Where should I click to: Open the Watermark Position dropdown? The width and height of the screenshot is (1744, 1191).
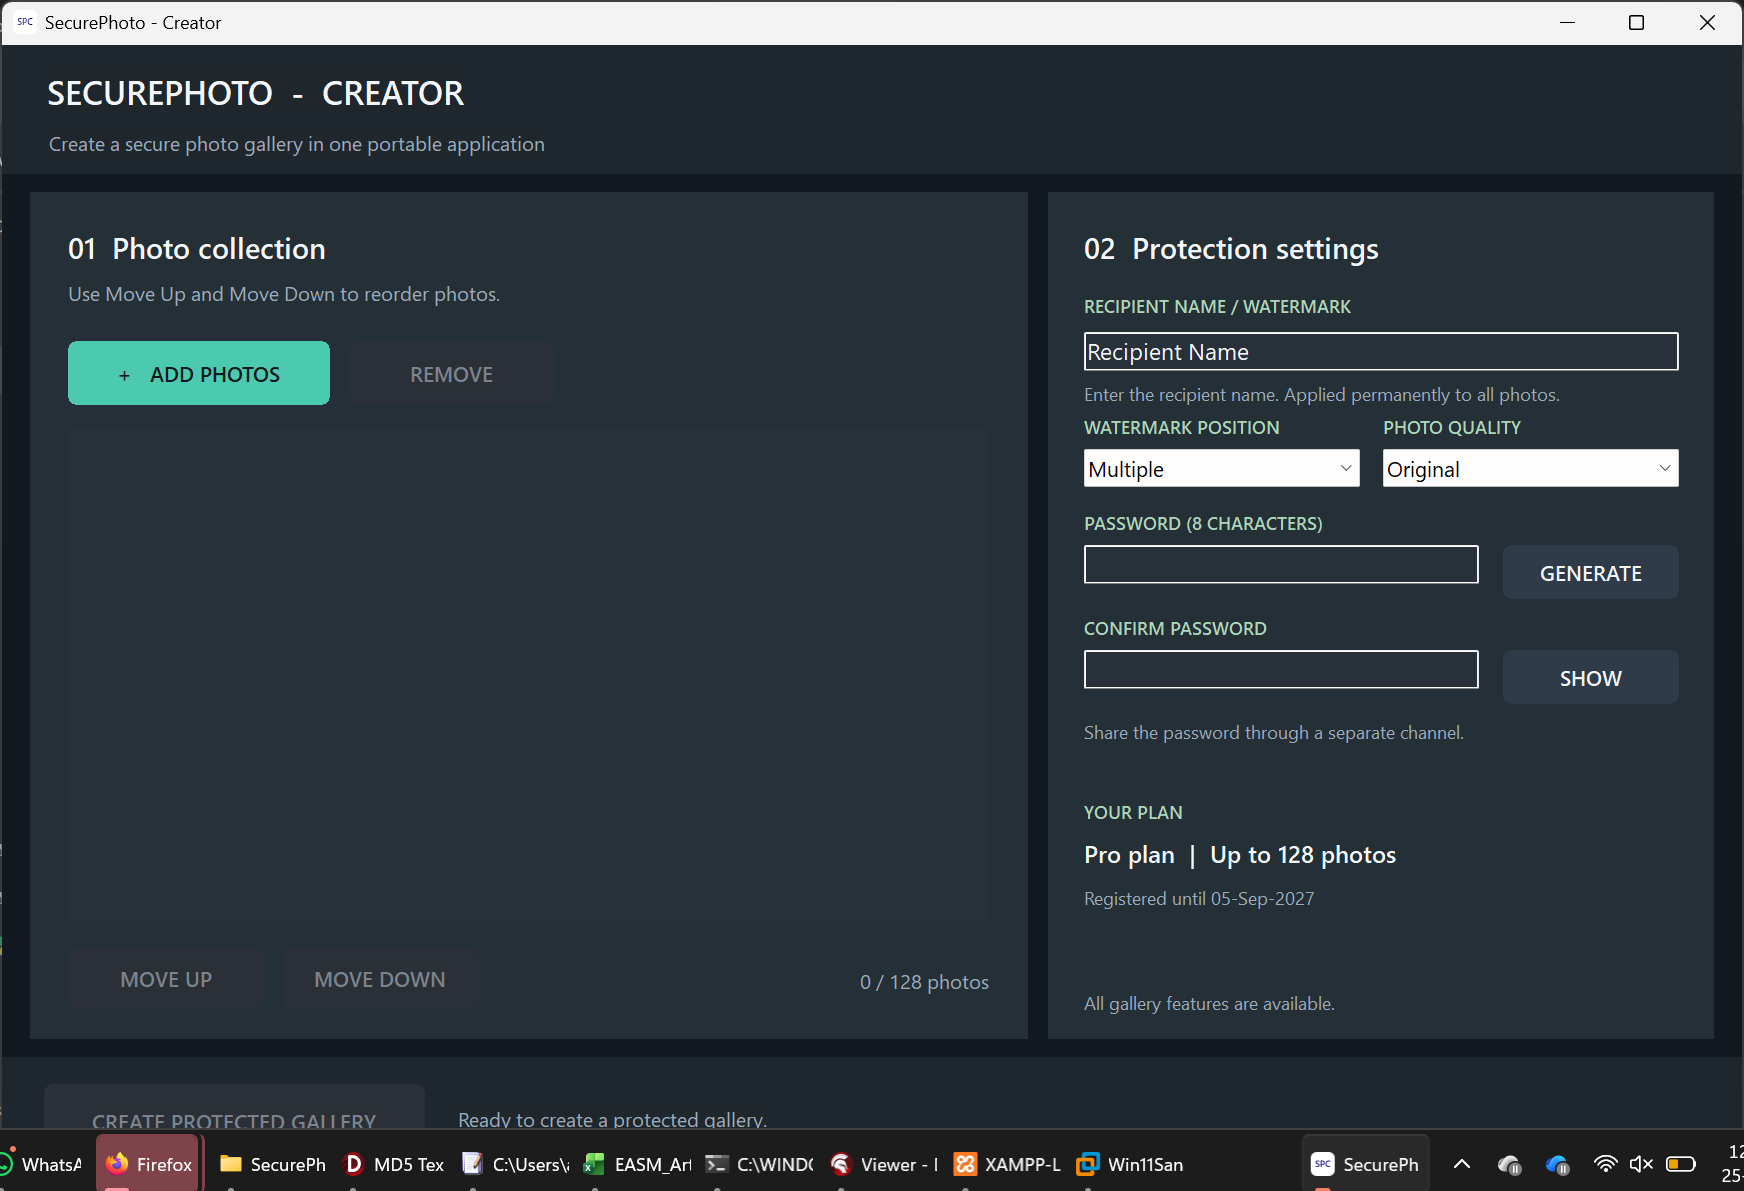pos(1221,468)
